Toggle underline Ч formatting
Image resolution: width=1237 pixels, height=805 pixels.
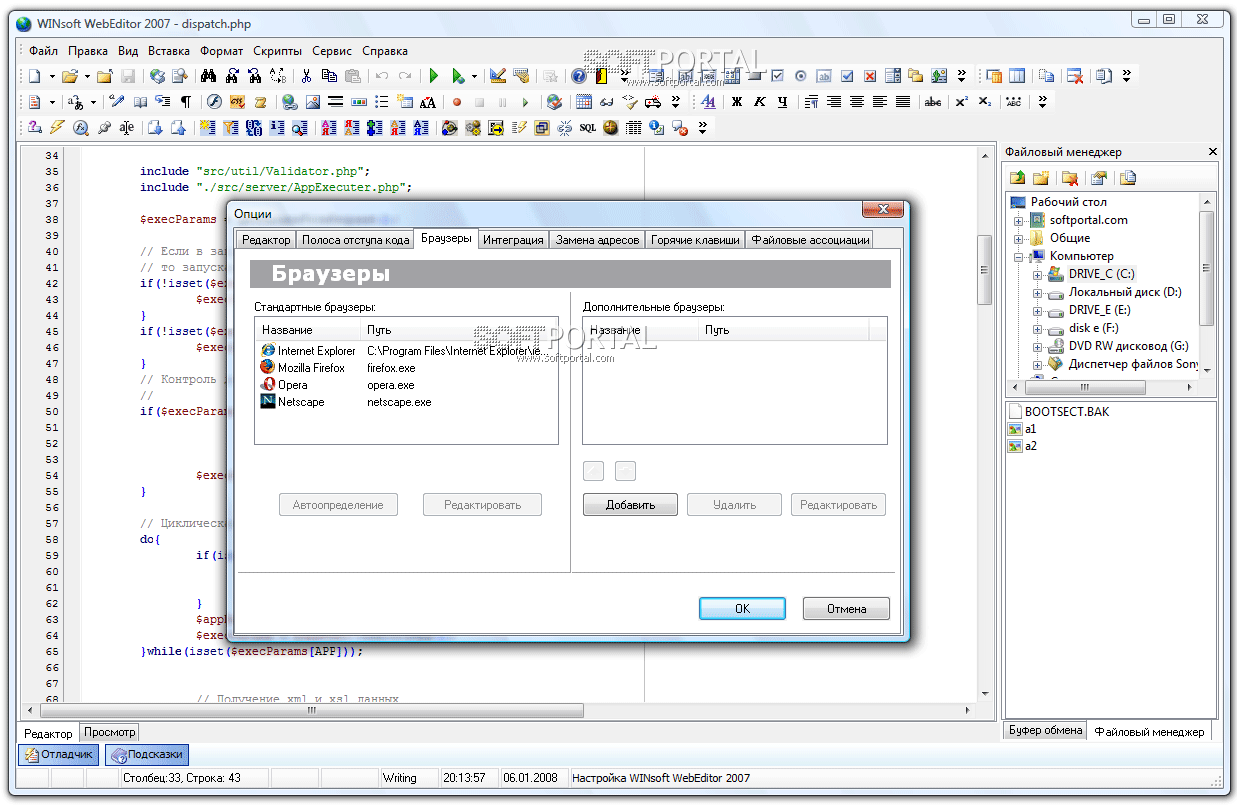click(782, 102)
